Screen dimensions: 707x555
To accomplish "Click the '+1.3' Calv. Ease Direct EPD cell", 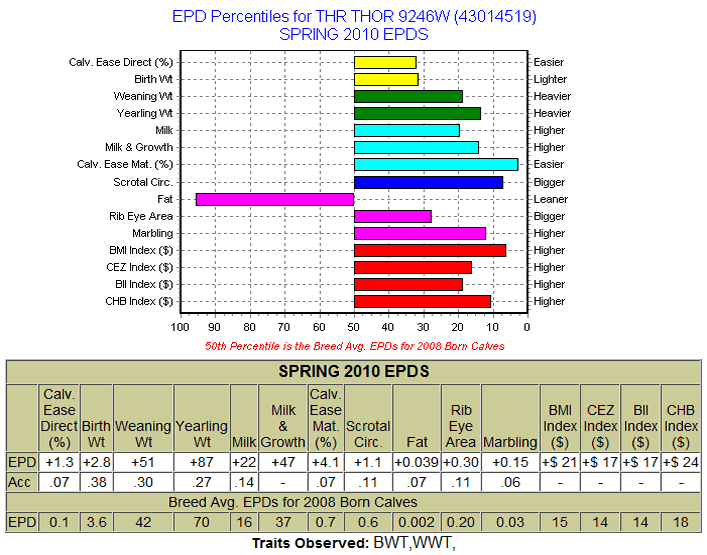I will click(x=59, y=462).
